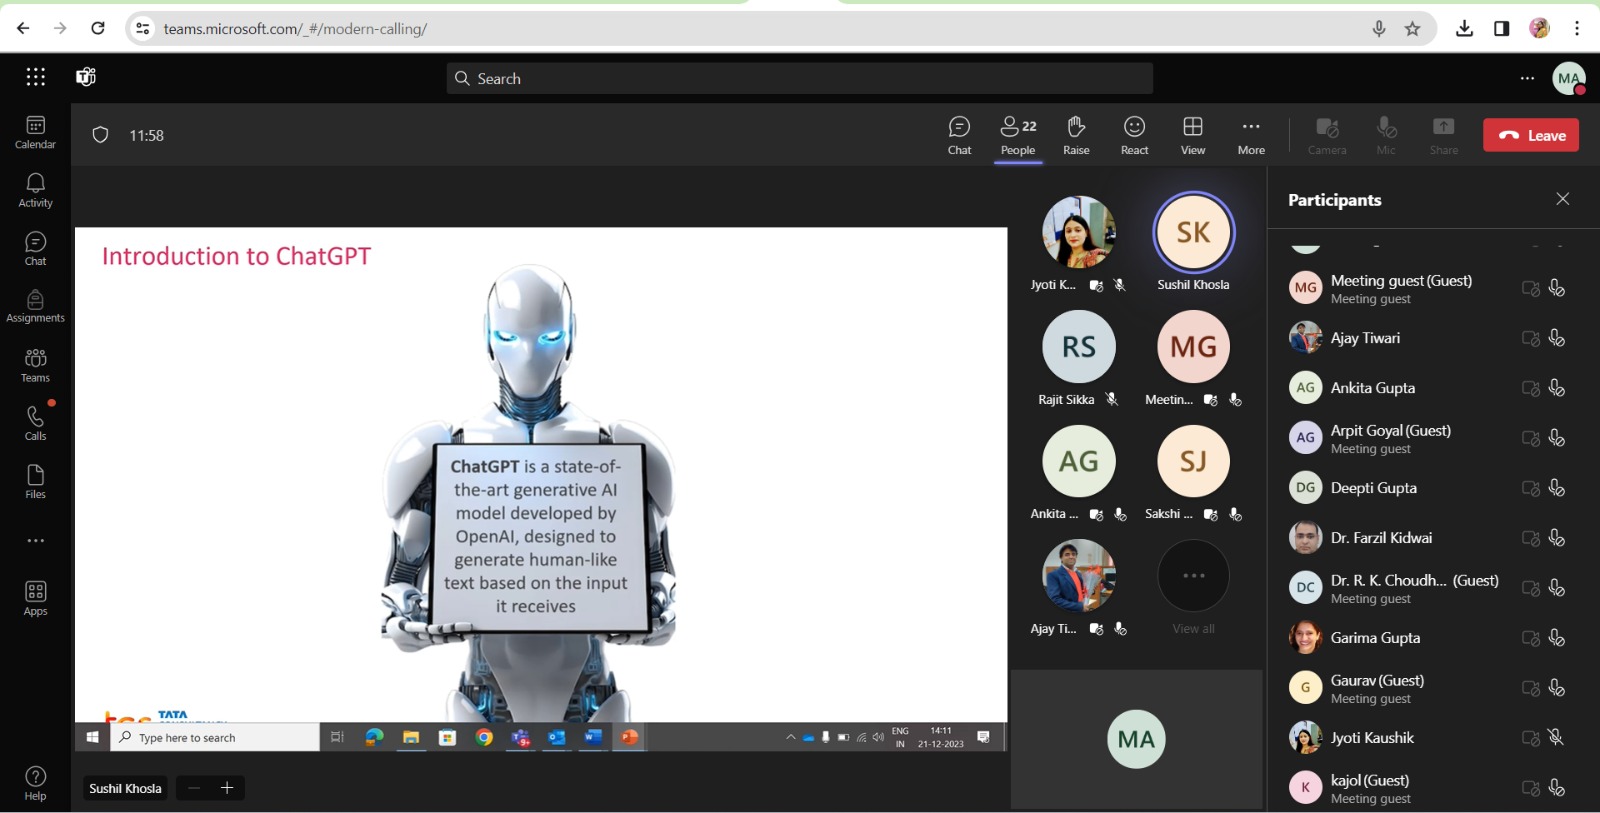Select Sakshi participant tile SJ

click(1193, 472)
